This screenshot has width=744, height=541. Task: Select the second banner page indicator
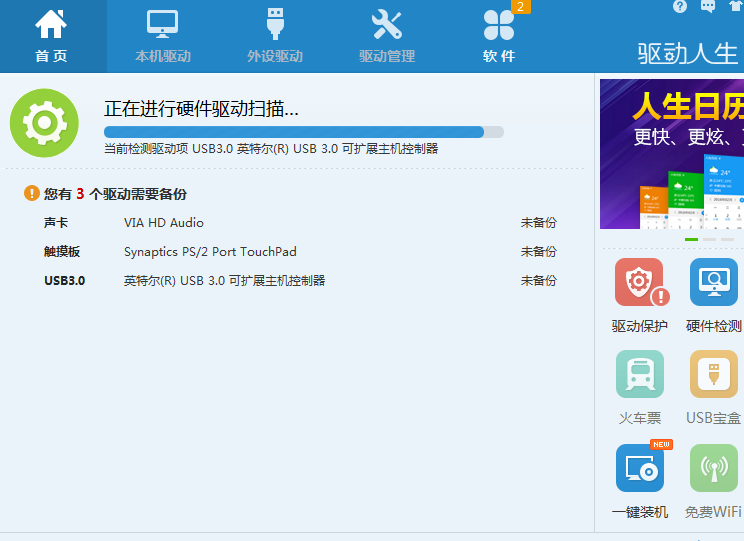point(709,240)
